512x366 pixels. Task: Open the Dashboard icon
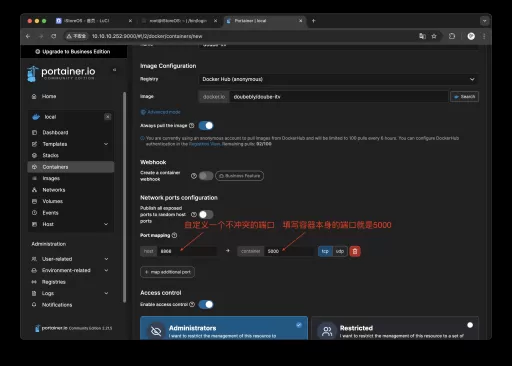point(34,132)
